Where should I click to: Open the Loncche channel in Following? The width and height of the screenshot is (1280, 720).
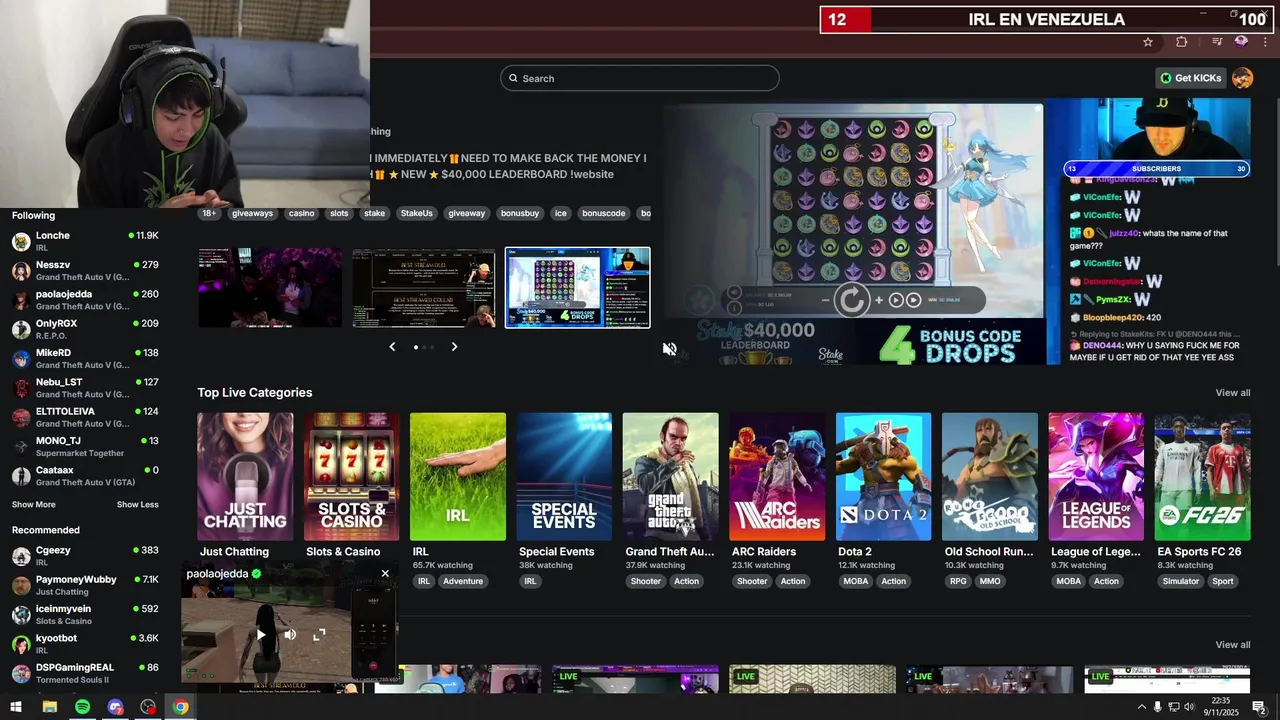click(x=85, y=241)
